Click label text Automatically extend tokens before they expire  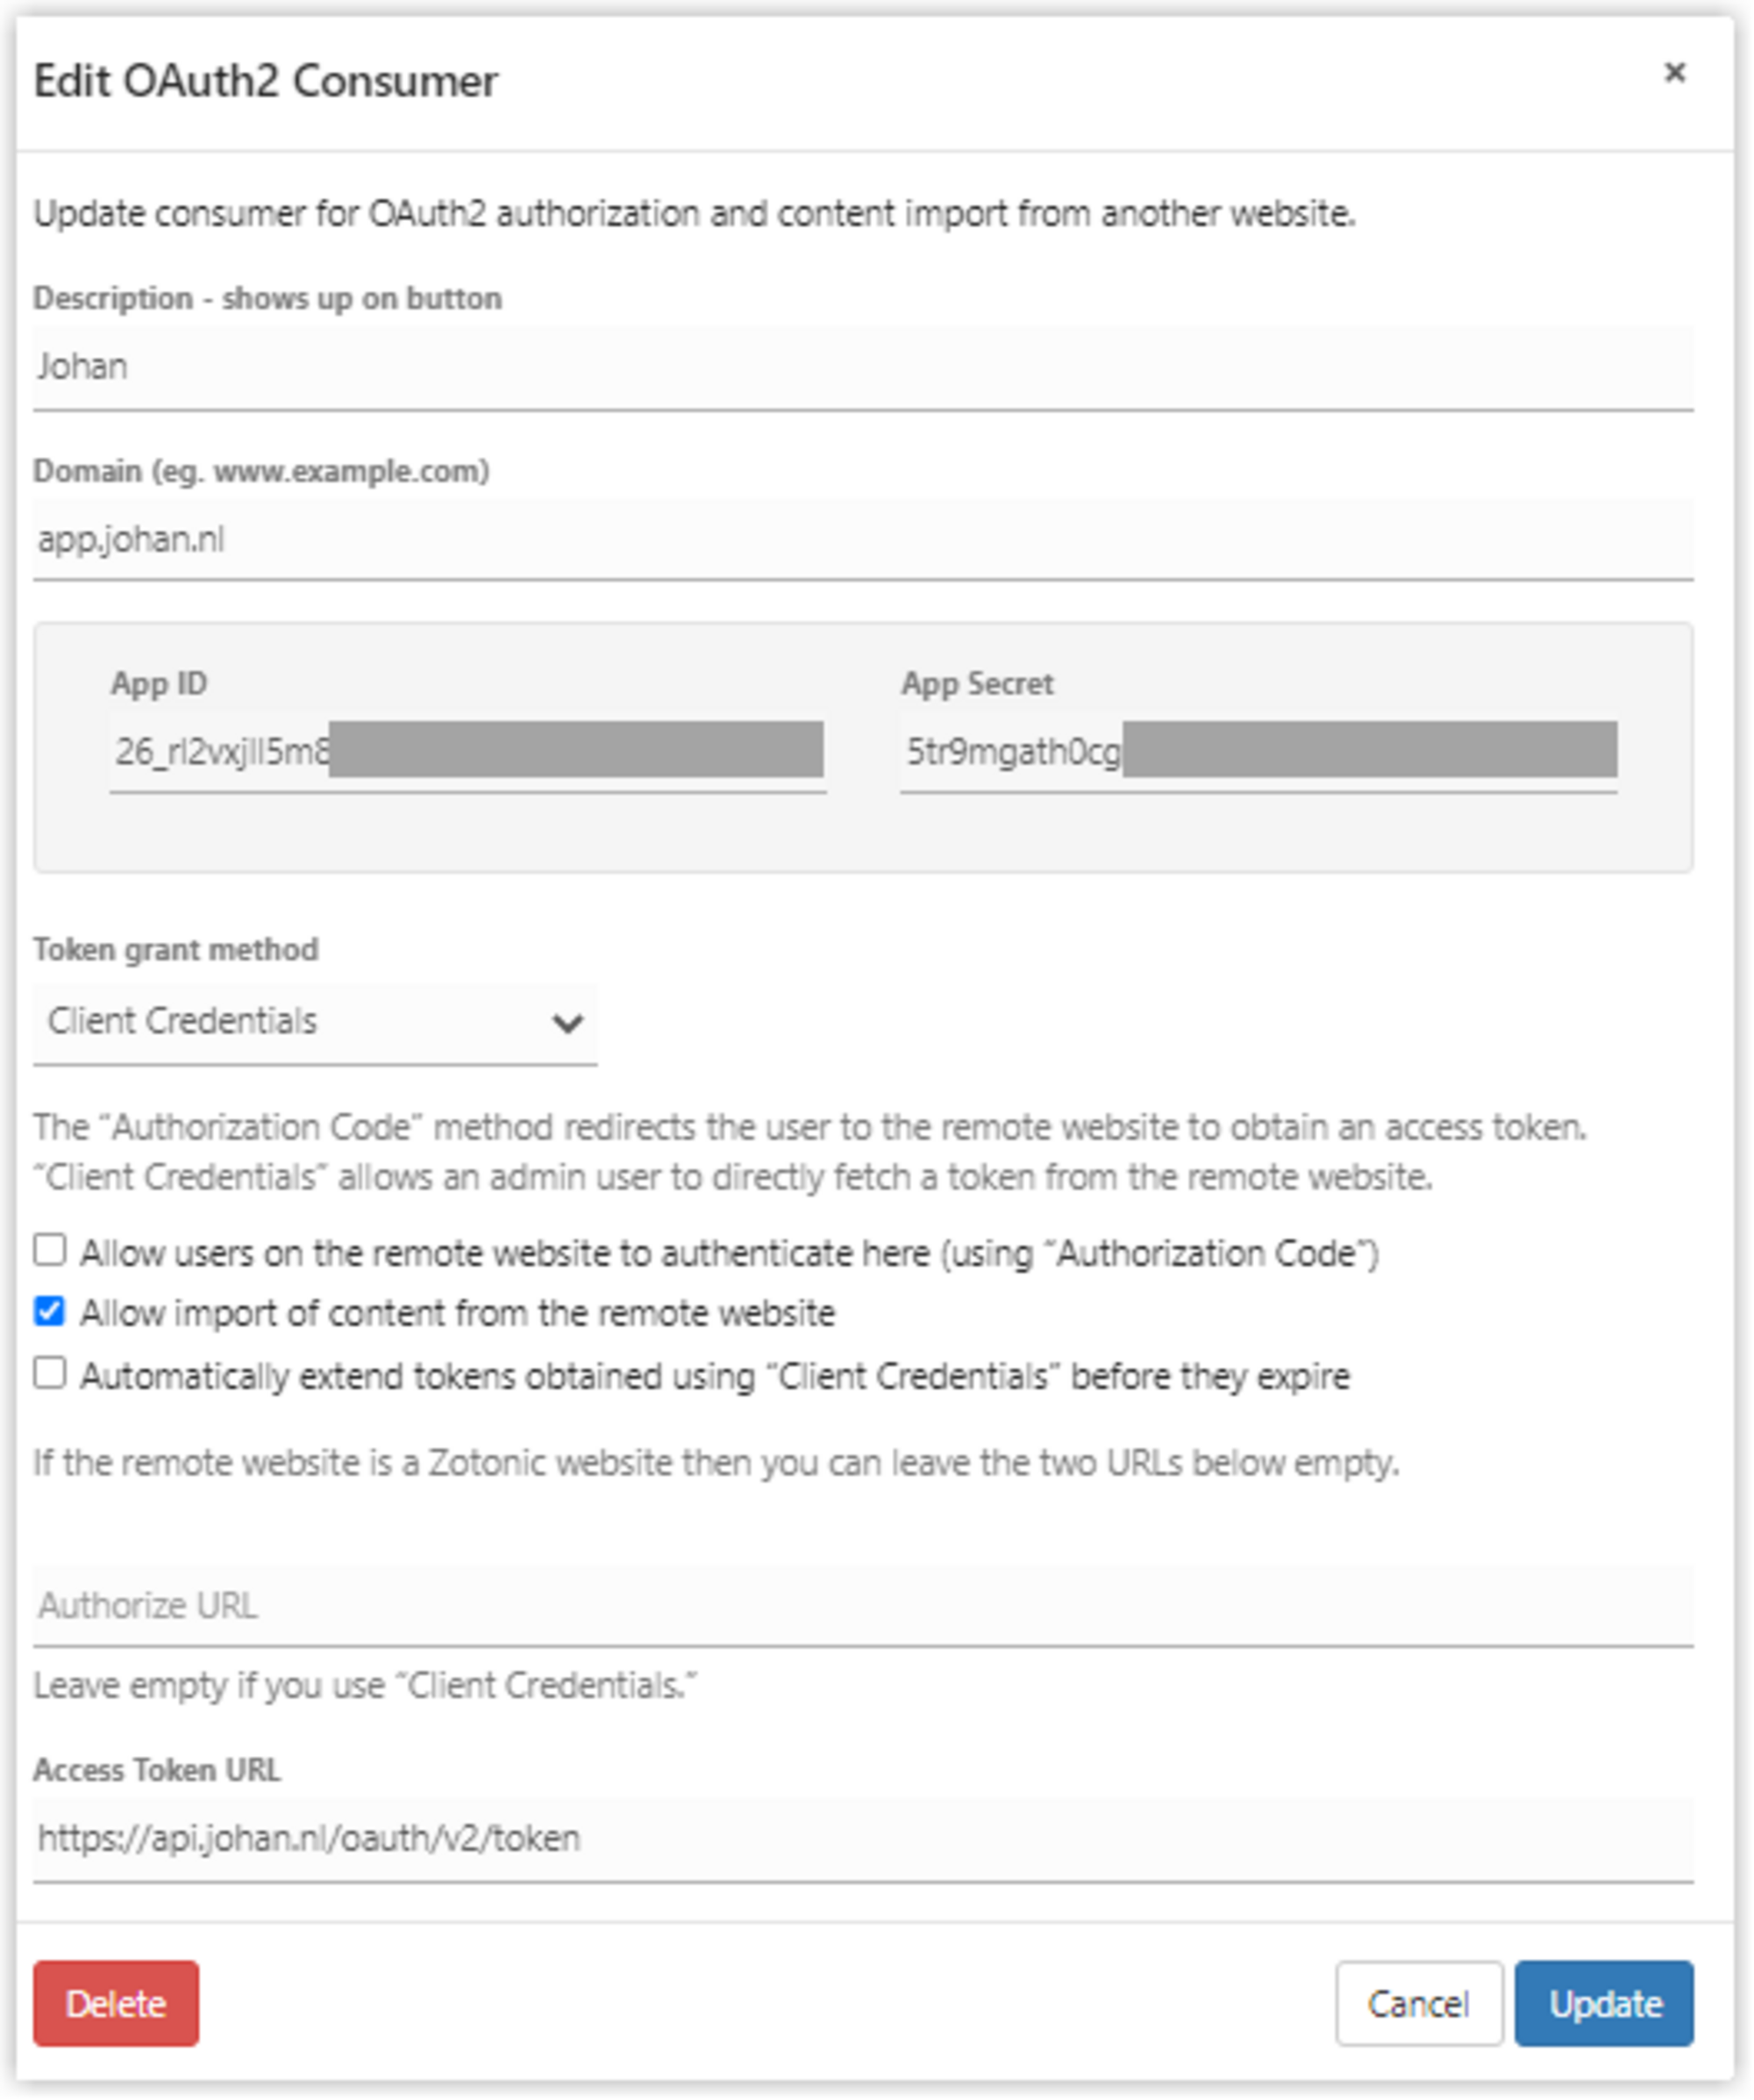(715, 1378)
